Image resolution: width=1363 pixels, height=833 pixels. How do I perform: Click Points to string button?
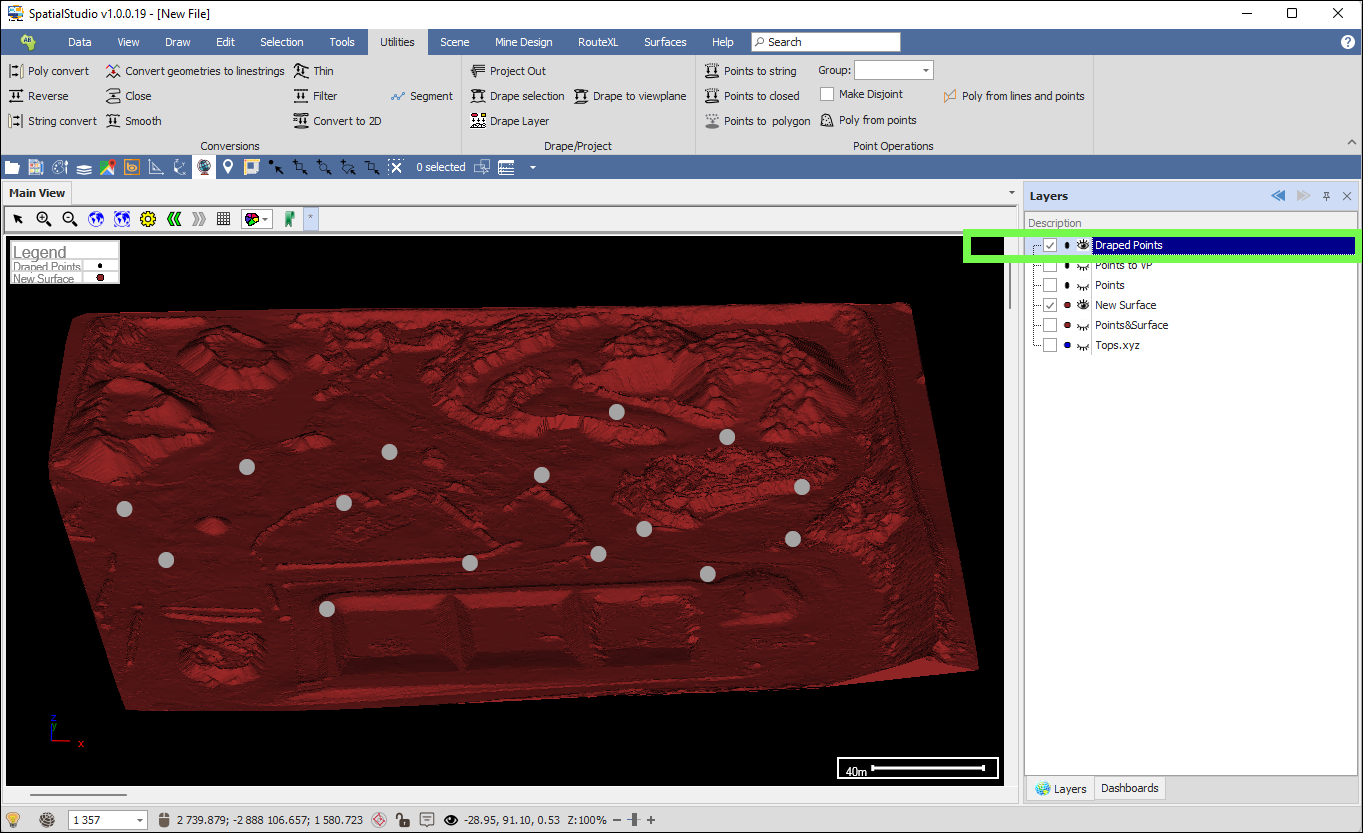[751, 71]
